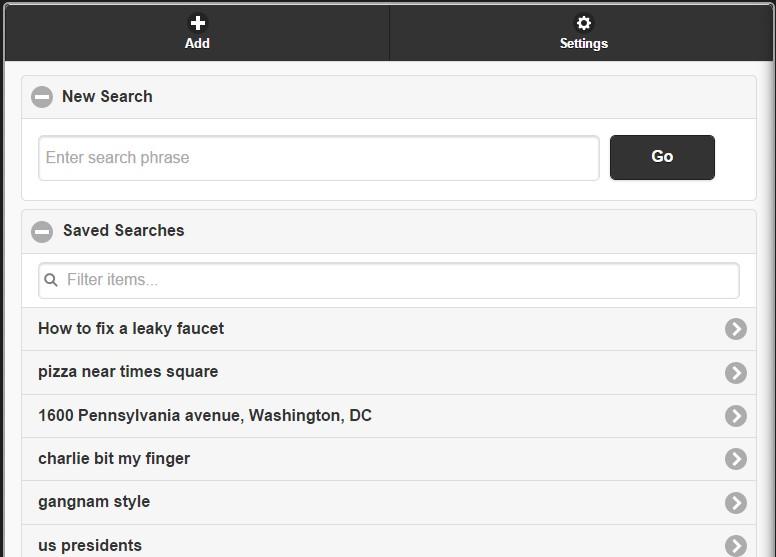This screenshot has width=776, height=557.
Task: Open "1600 Pennsylvania avenue" saved search
Action: [x=205, y=416]
